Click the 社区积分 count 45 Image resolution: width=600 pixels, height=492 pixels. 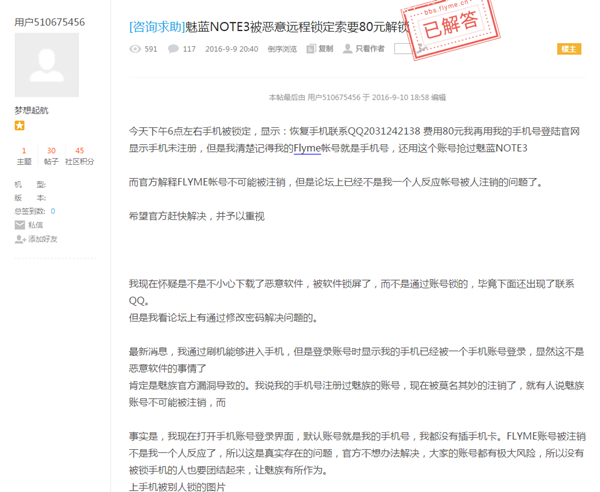click(80, 151)
